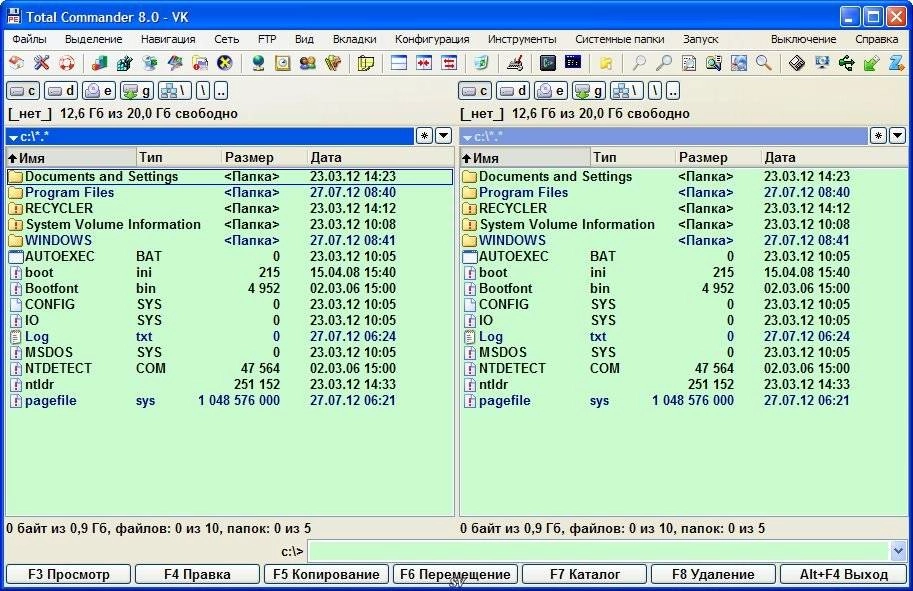Click the F4 Правка button
Image resolution: width=913 pixels, height=591 pixels.
197,574
